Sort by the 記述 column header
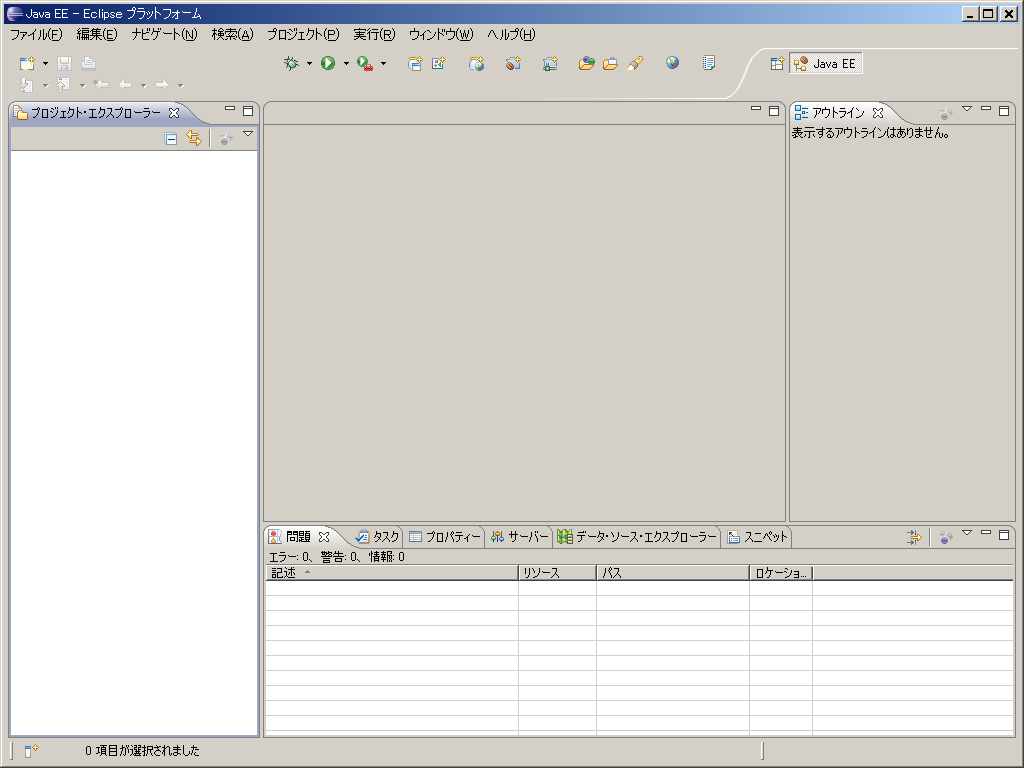Image resolution: width=1024 pixels, height=768 pixels. click(392, 573)
